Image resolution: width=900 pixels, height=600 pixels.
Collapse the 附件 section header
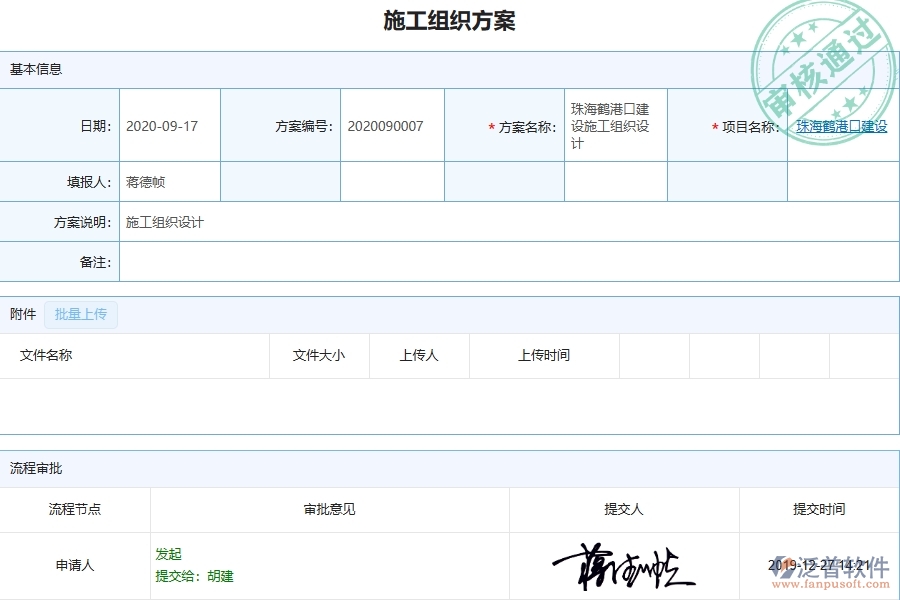[x=22, y=314]
